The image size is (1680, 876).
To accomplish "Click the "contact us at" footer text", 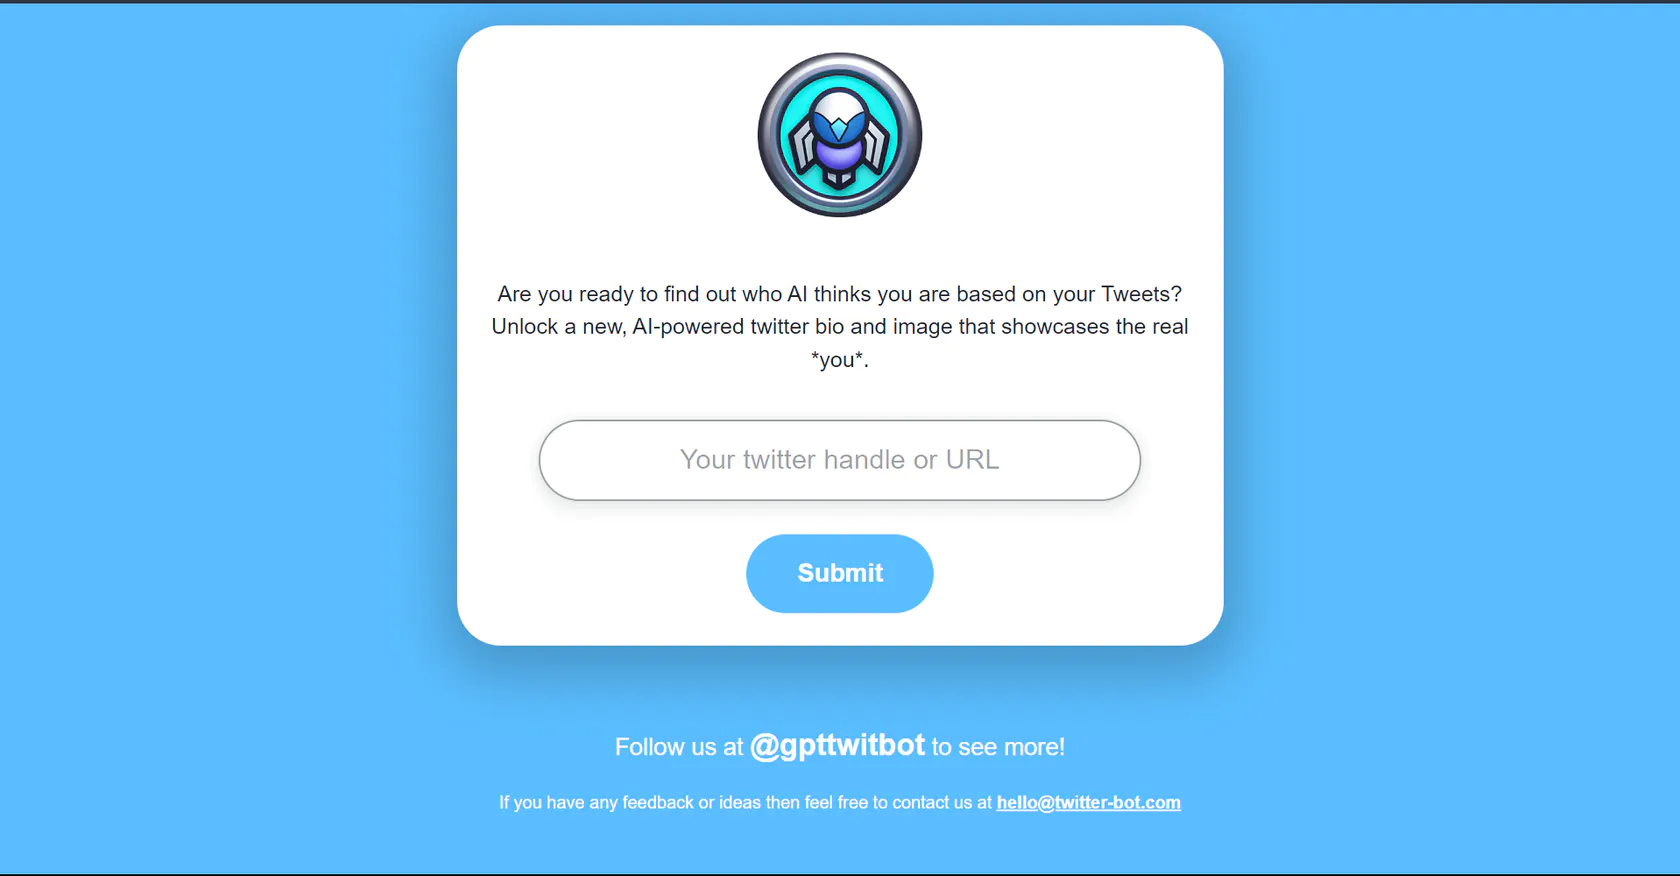I will 942,802.
